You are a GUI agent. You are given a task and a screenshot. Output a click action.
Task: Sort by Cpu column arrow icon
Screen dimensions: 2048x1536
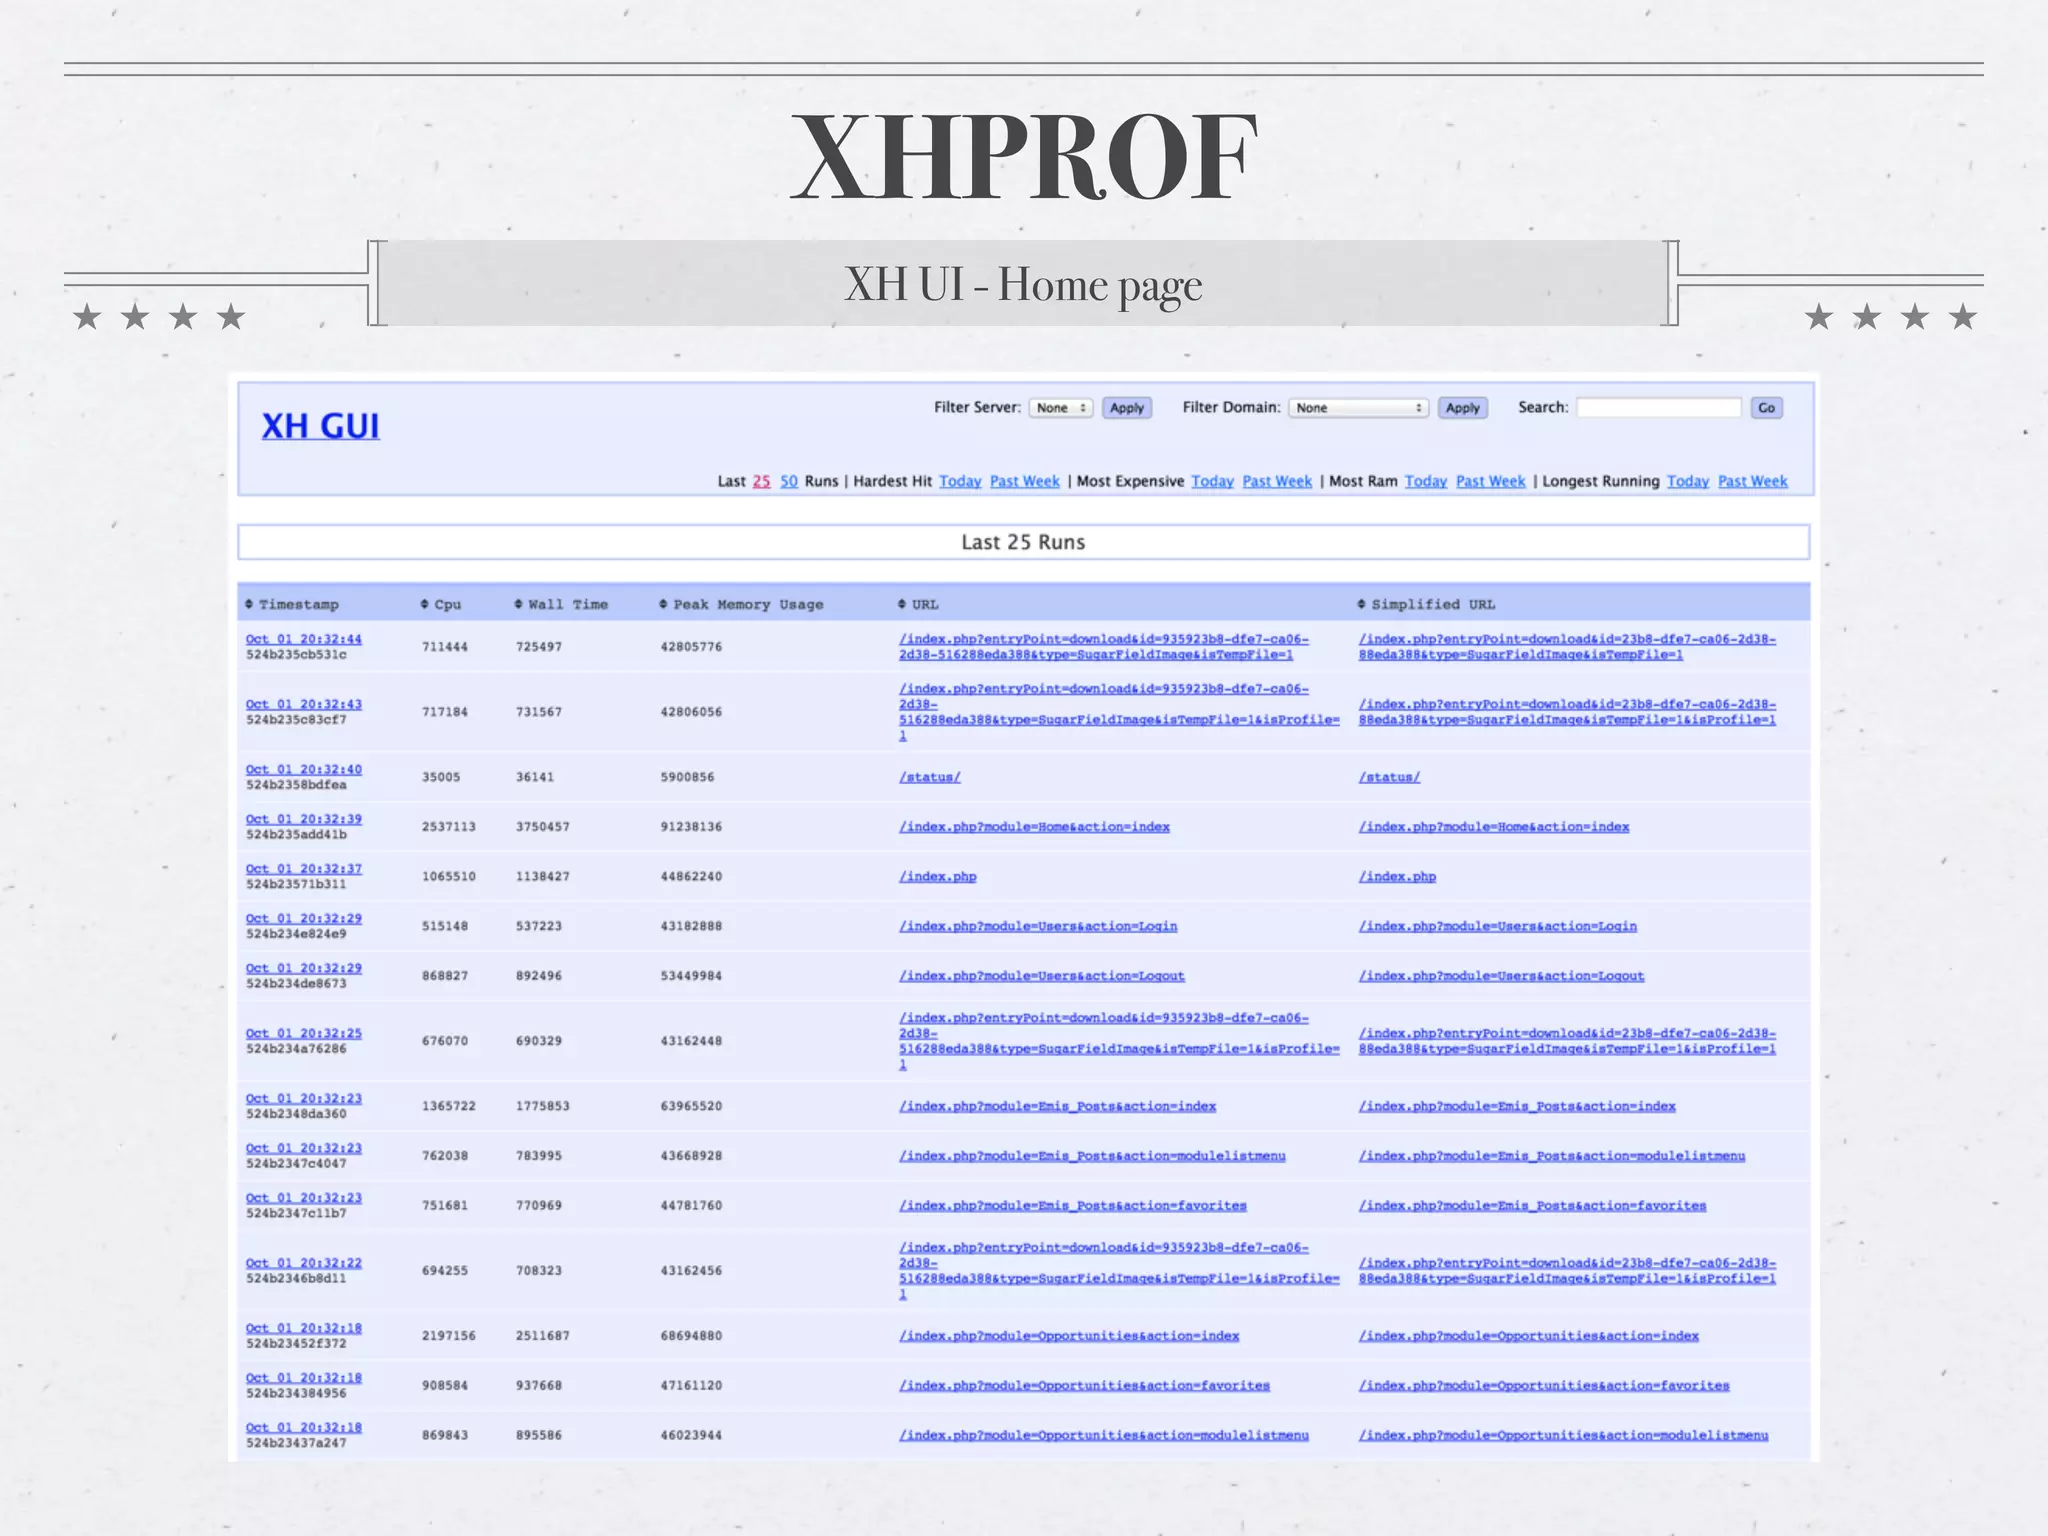point(425,604)
